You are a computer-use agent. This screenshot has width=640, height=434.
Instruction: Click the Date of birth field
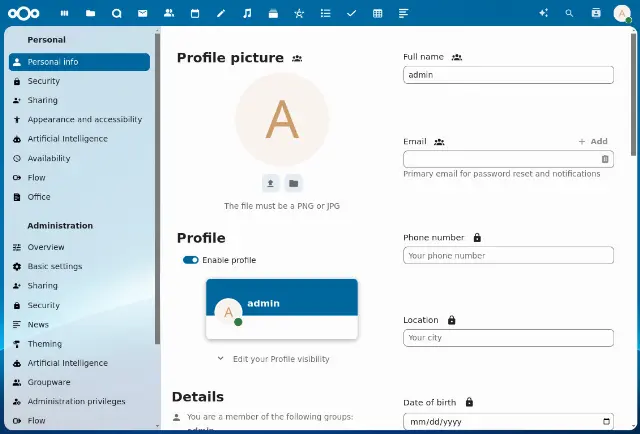click(x=508, y=422)
